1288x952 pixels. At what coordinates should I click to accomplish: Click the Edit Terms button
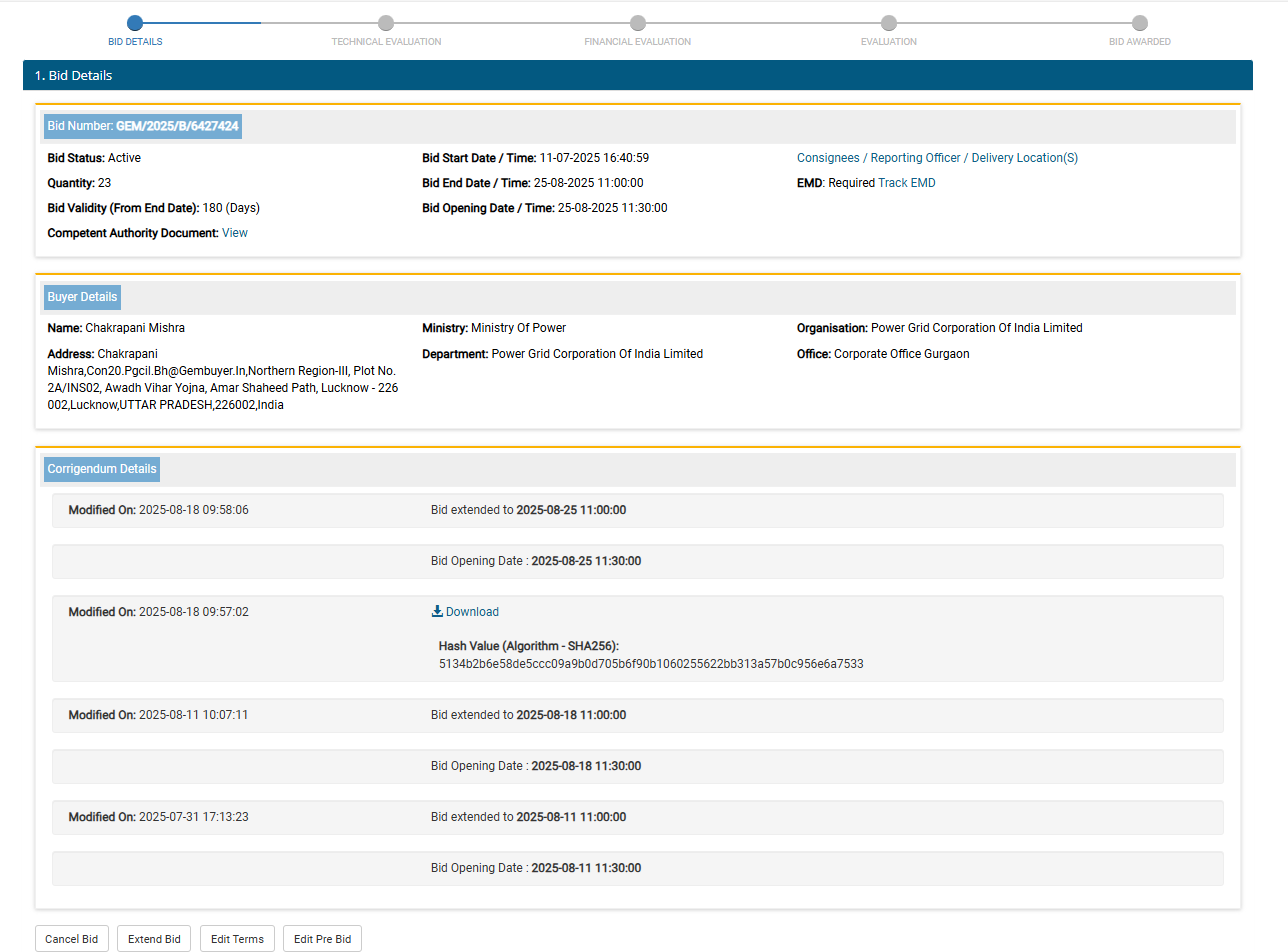237,939
